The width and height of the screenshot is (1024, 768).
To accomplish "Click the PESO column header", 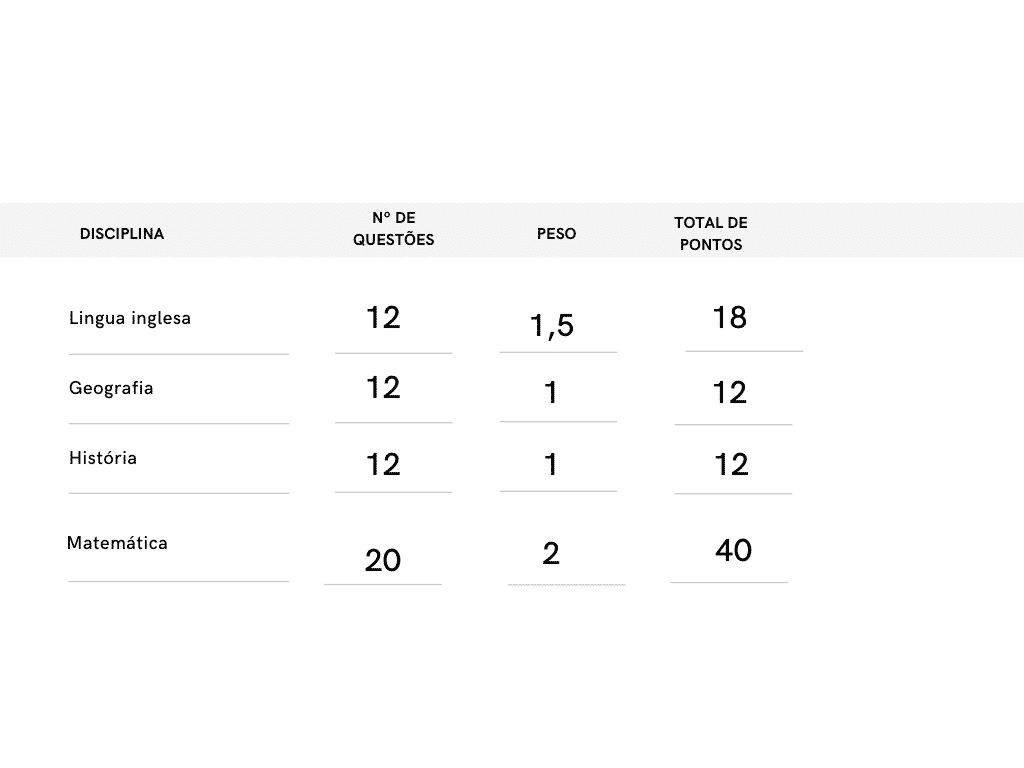I will point(556,234).
